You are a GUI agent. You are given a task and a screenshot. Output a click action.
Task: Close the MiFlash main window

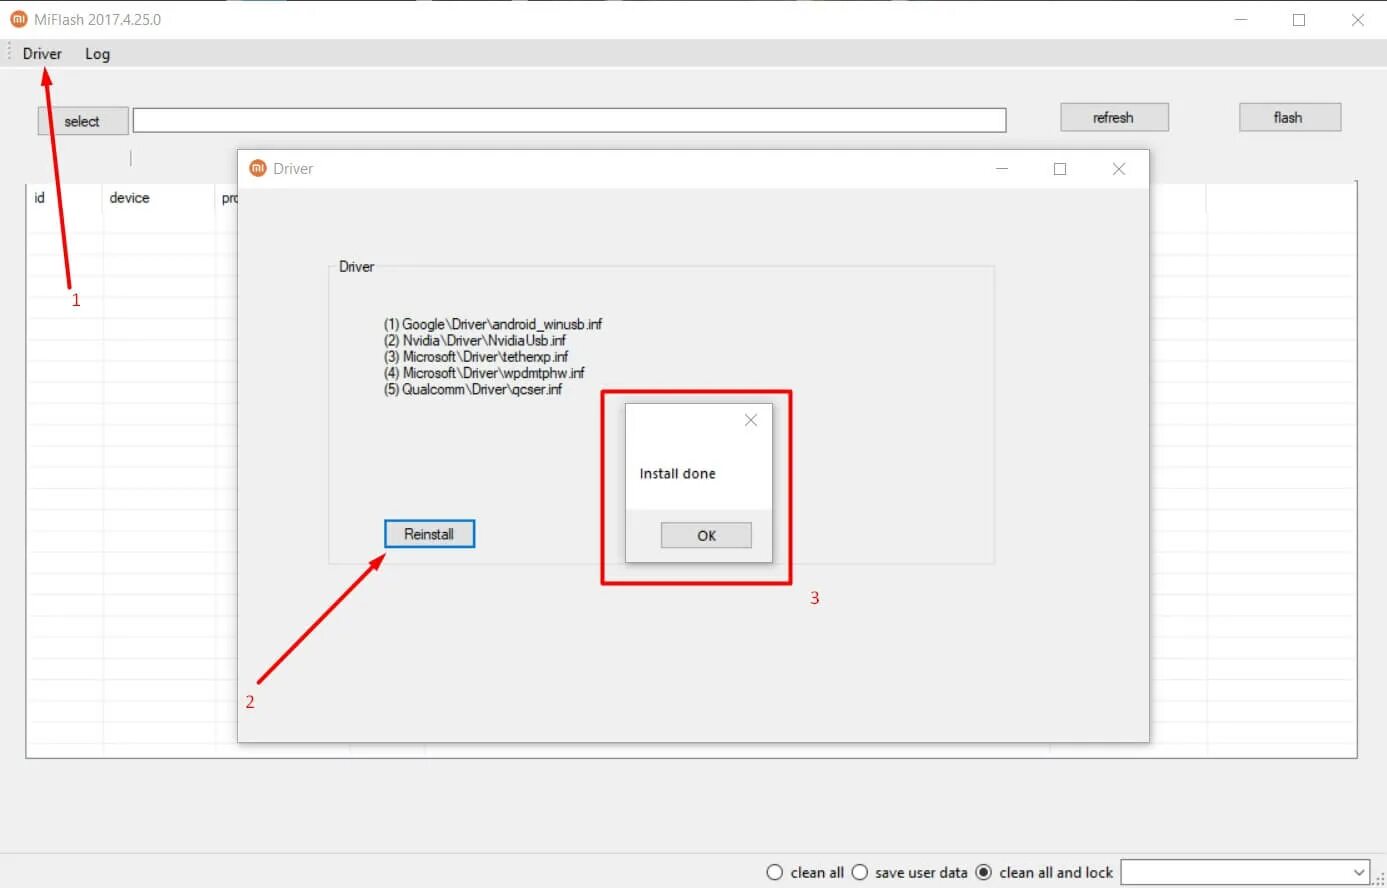1358,20
